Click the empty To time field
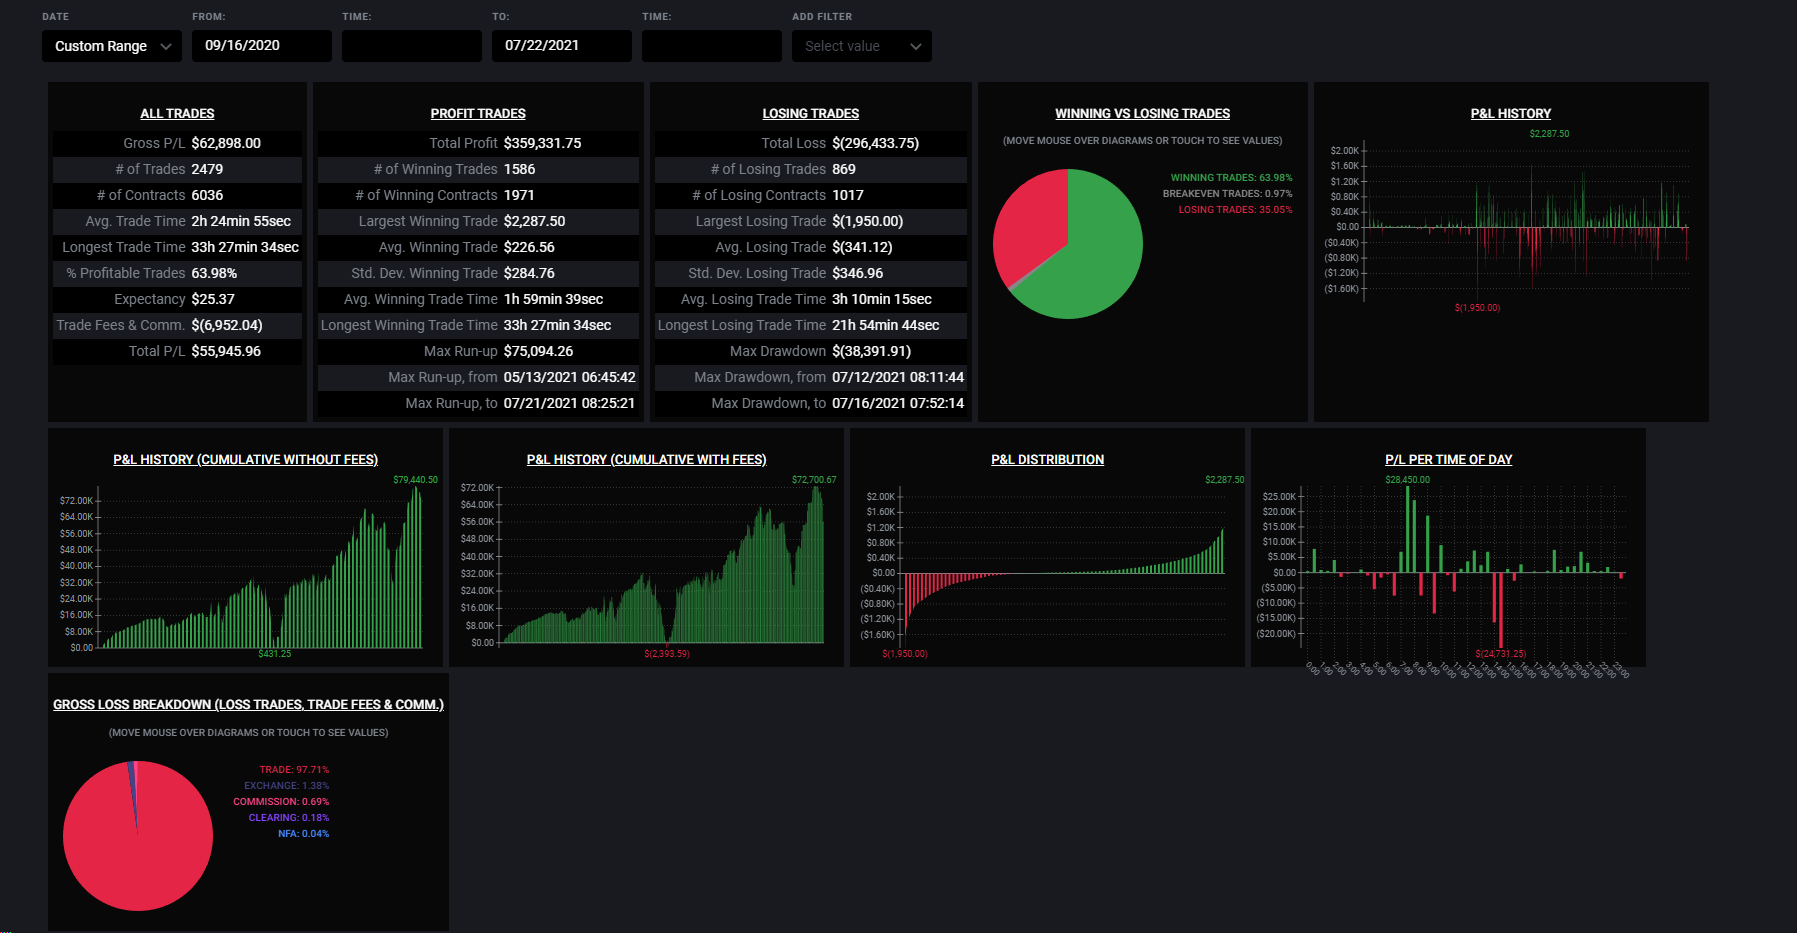The image size is (1797, 933). (x=712, y=46)
